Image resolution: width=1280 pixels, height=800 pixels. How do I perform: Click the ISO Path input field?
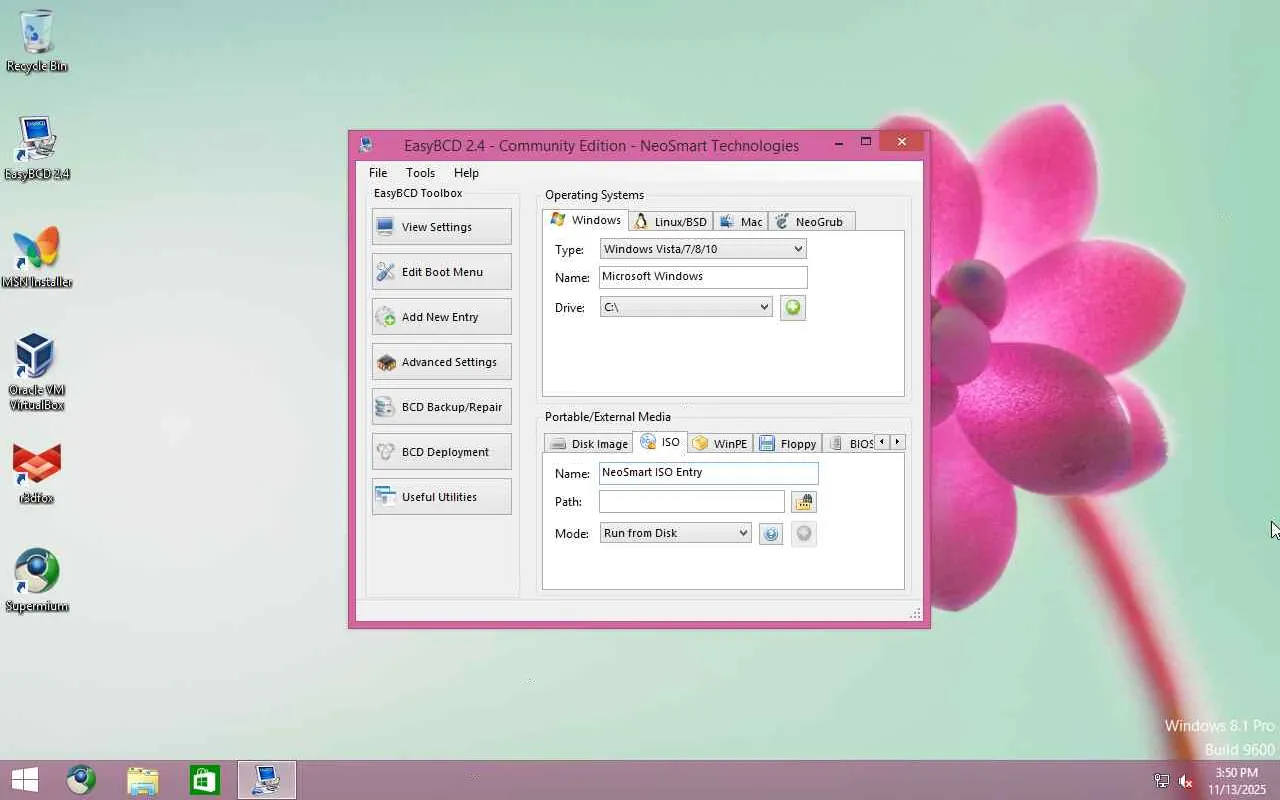(x=692, y=501)
